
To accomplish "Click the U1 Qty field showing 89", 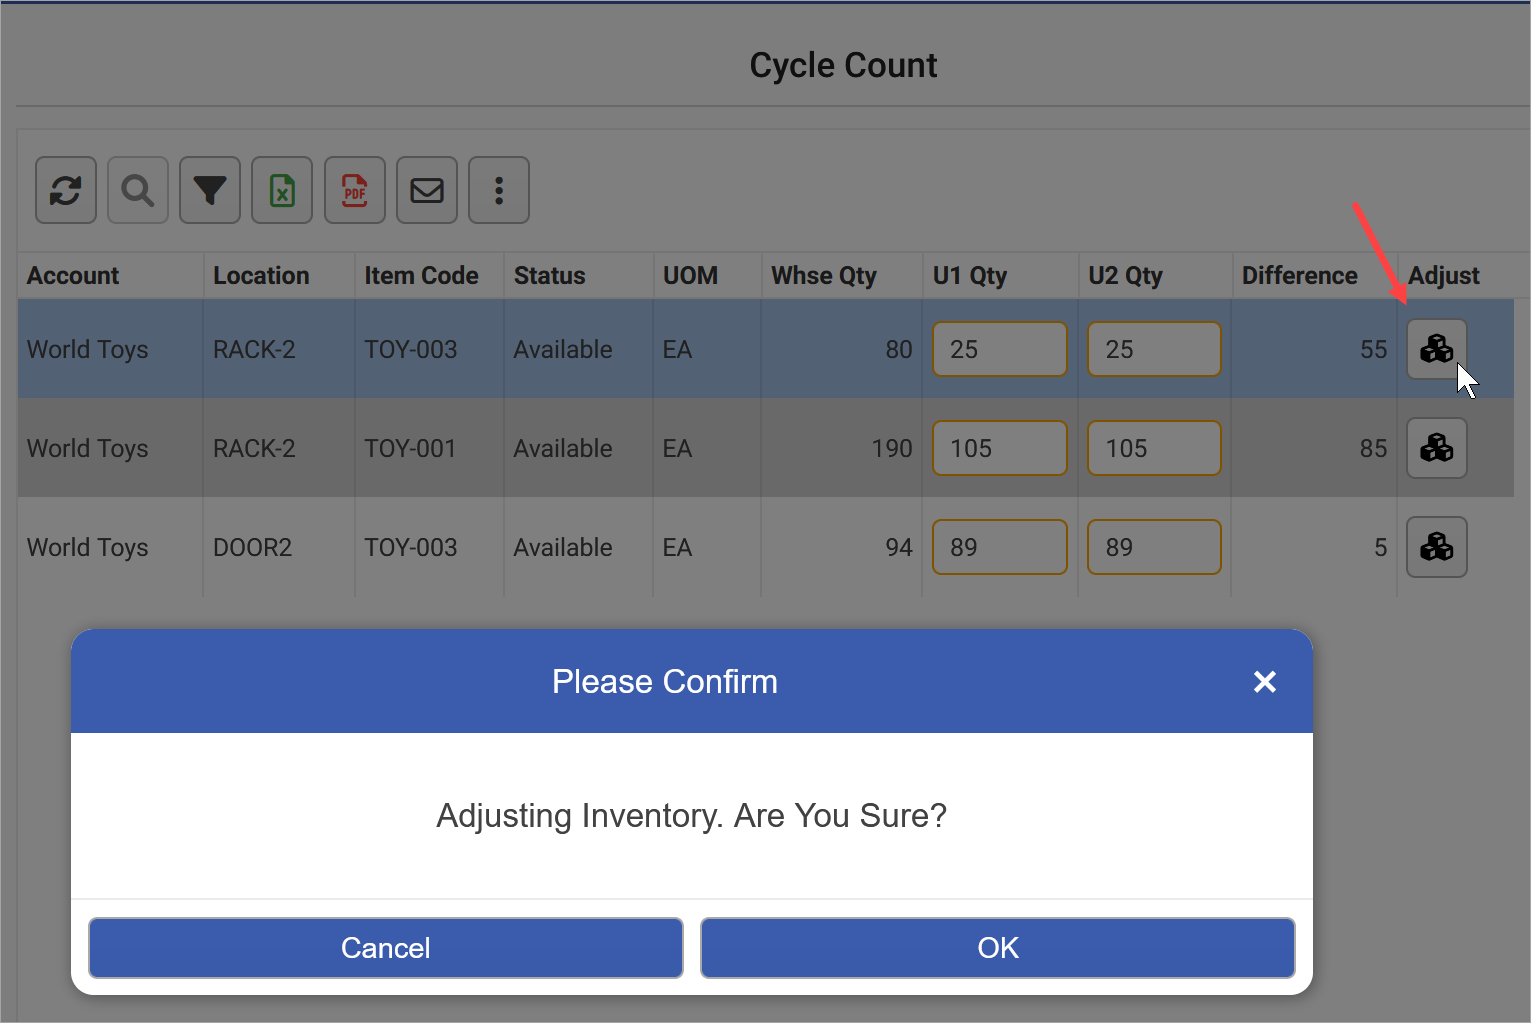I will (999, 547).
